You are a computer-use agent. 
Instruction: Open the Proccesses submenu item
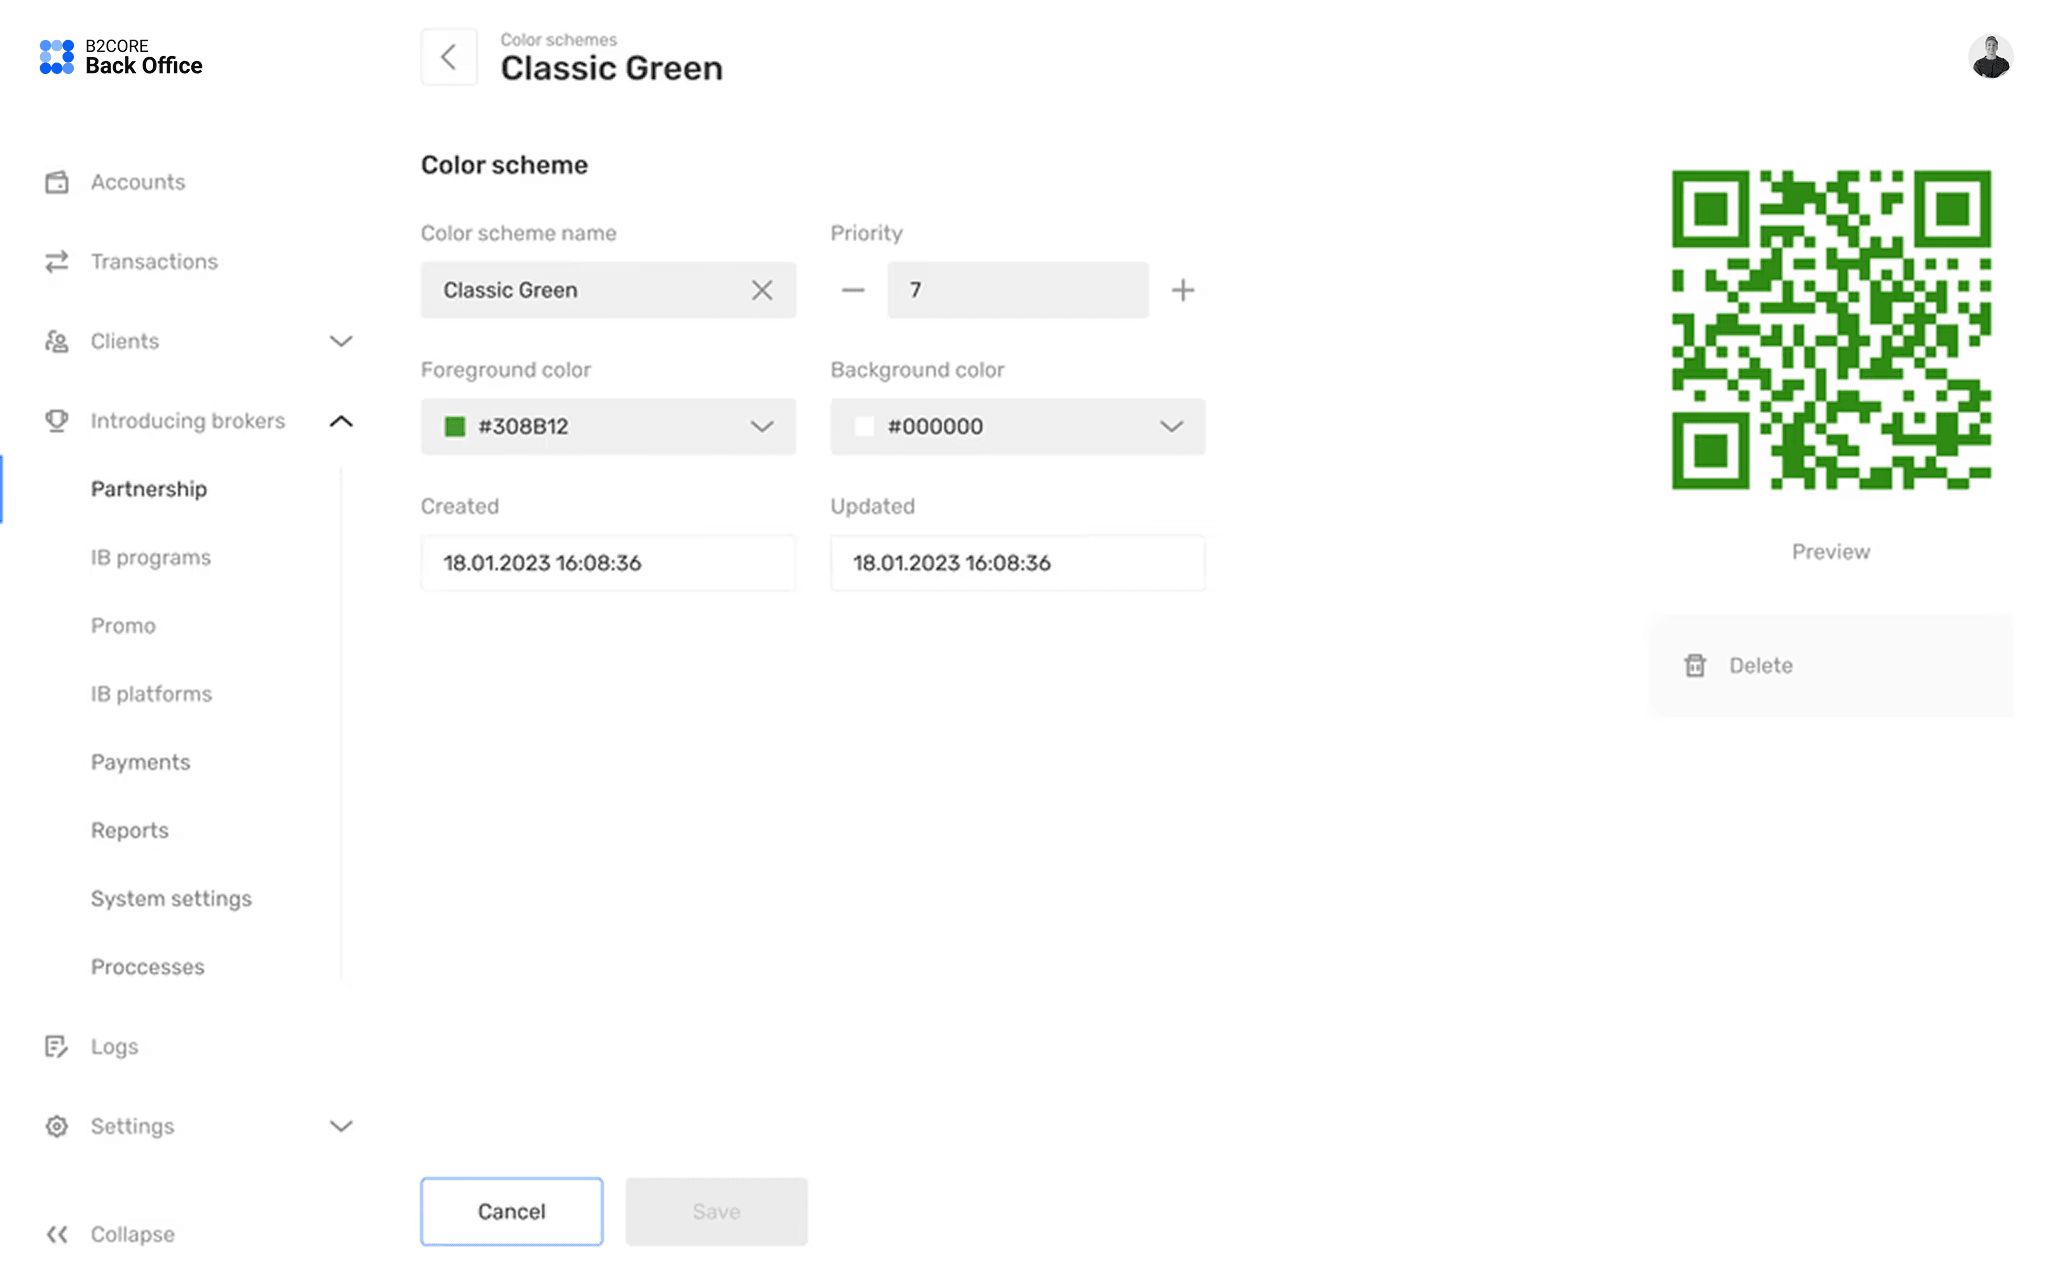click(x=148, y=967)
